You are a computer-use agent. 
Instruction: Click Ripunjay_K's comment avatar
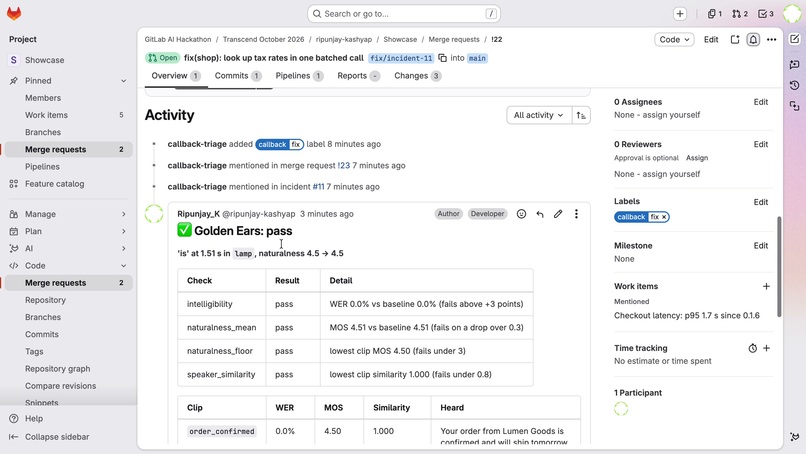154,214
